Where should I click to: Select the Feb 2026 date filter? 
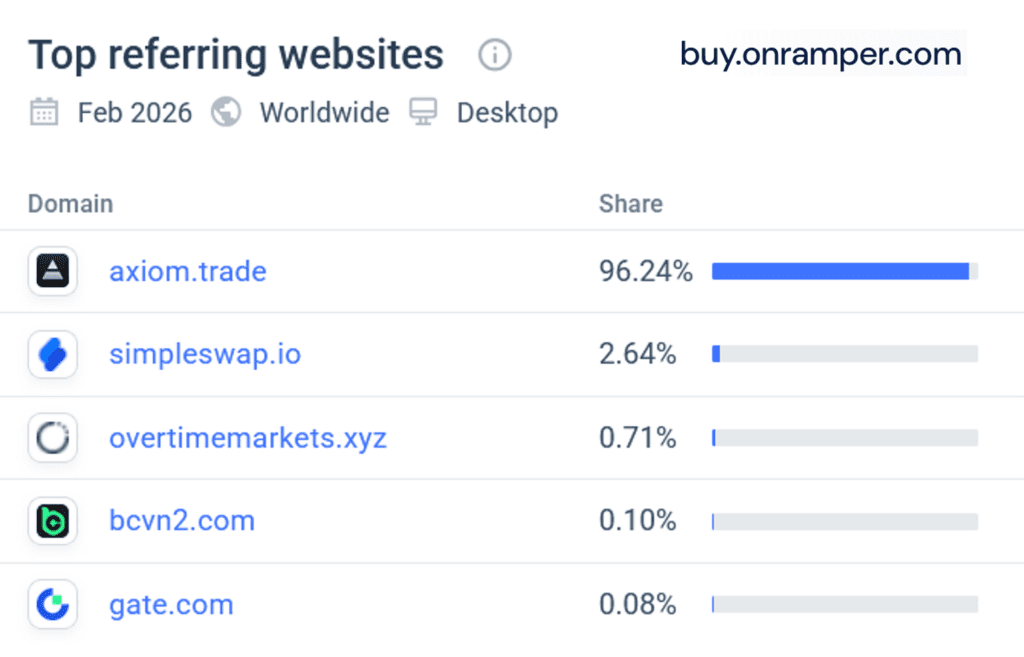pyautogui.click(x=133, y=112)
